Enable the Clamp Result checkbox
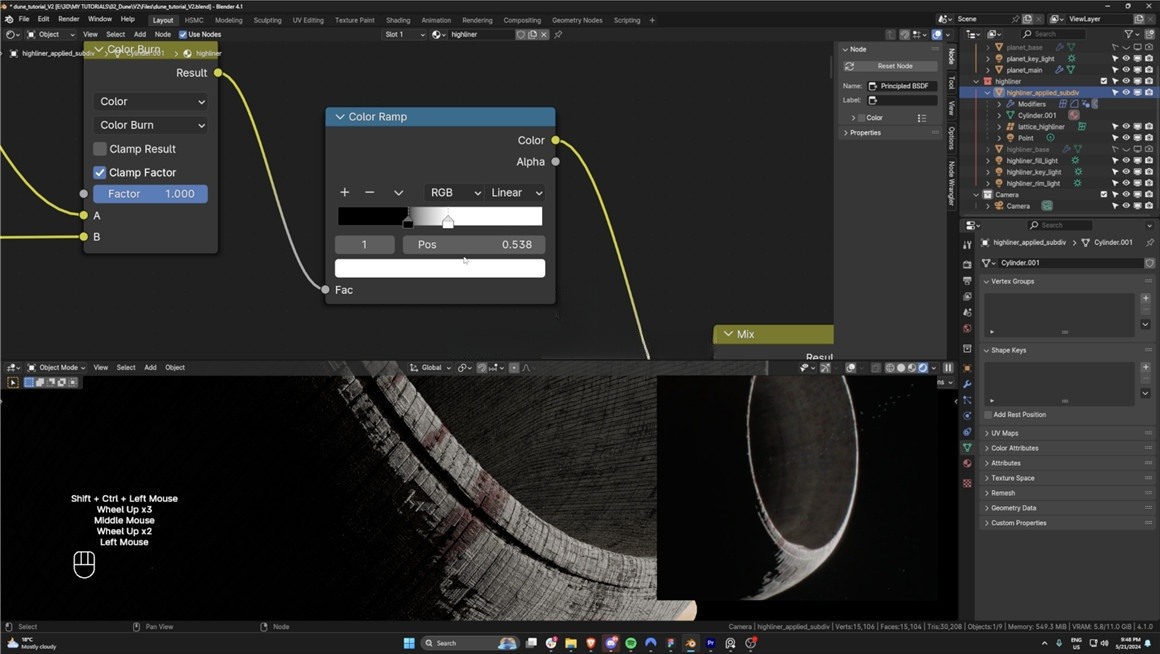The width and height of the screenshot is (1160, 654). pos(100,149)
